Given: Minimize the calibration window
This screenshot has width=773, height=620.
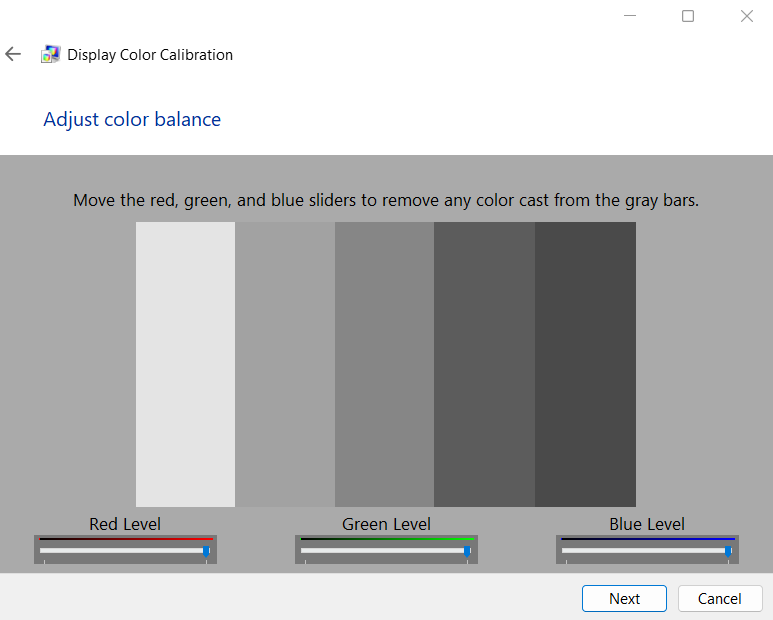Looking at the screenshot, I should click(630, 16).
